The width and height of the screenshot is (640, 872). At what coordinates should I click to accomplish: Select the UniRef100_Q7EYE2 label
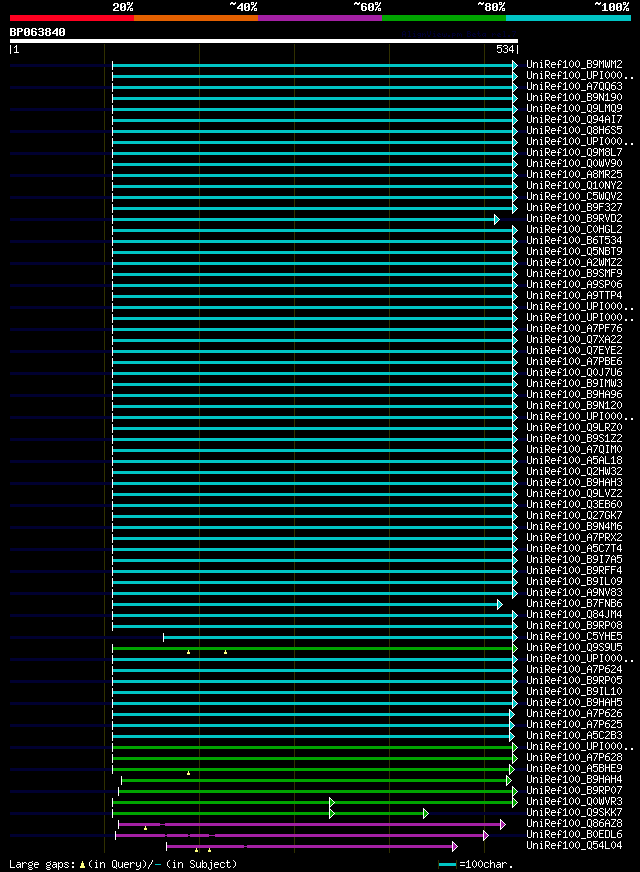(574, 351)
